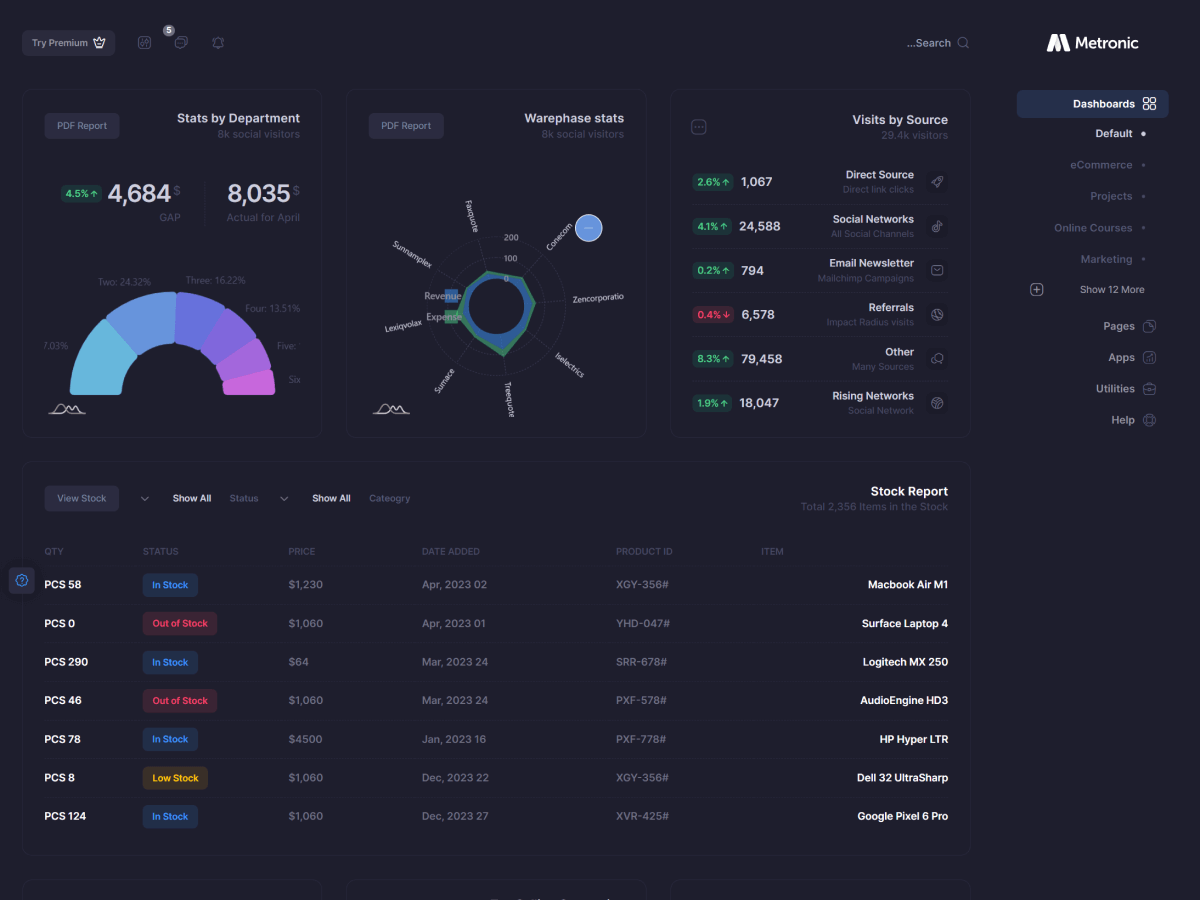Click the Referrals source icon
This screenshot has width=1200, height=900.
[937, 314]
